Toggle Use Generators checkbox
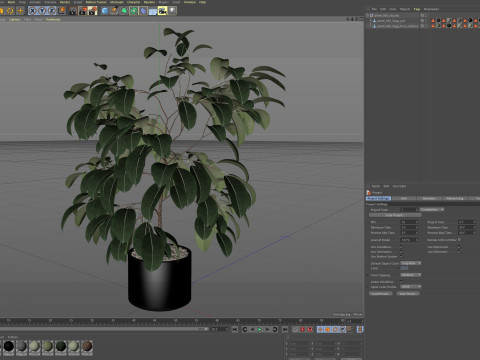 coord(401,252)
